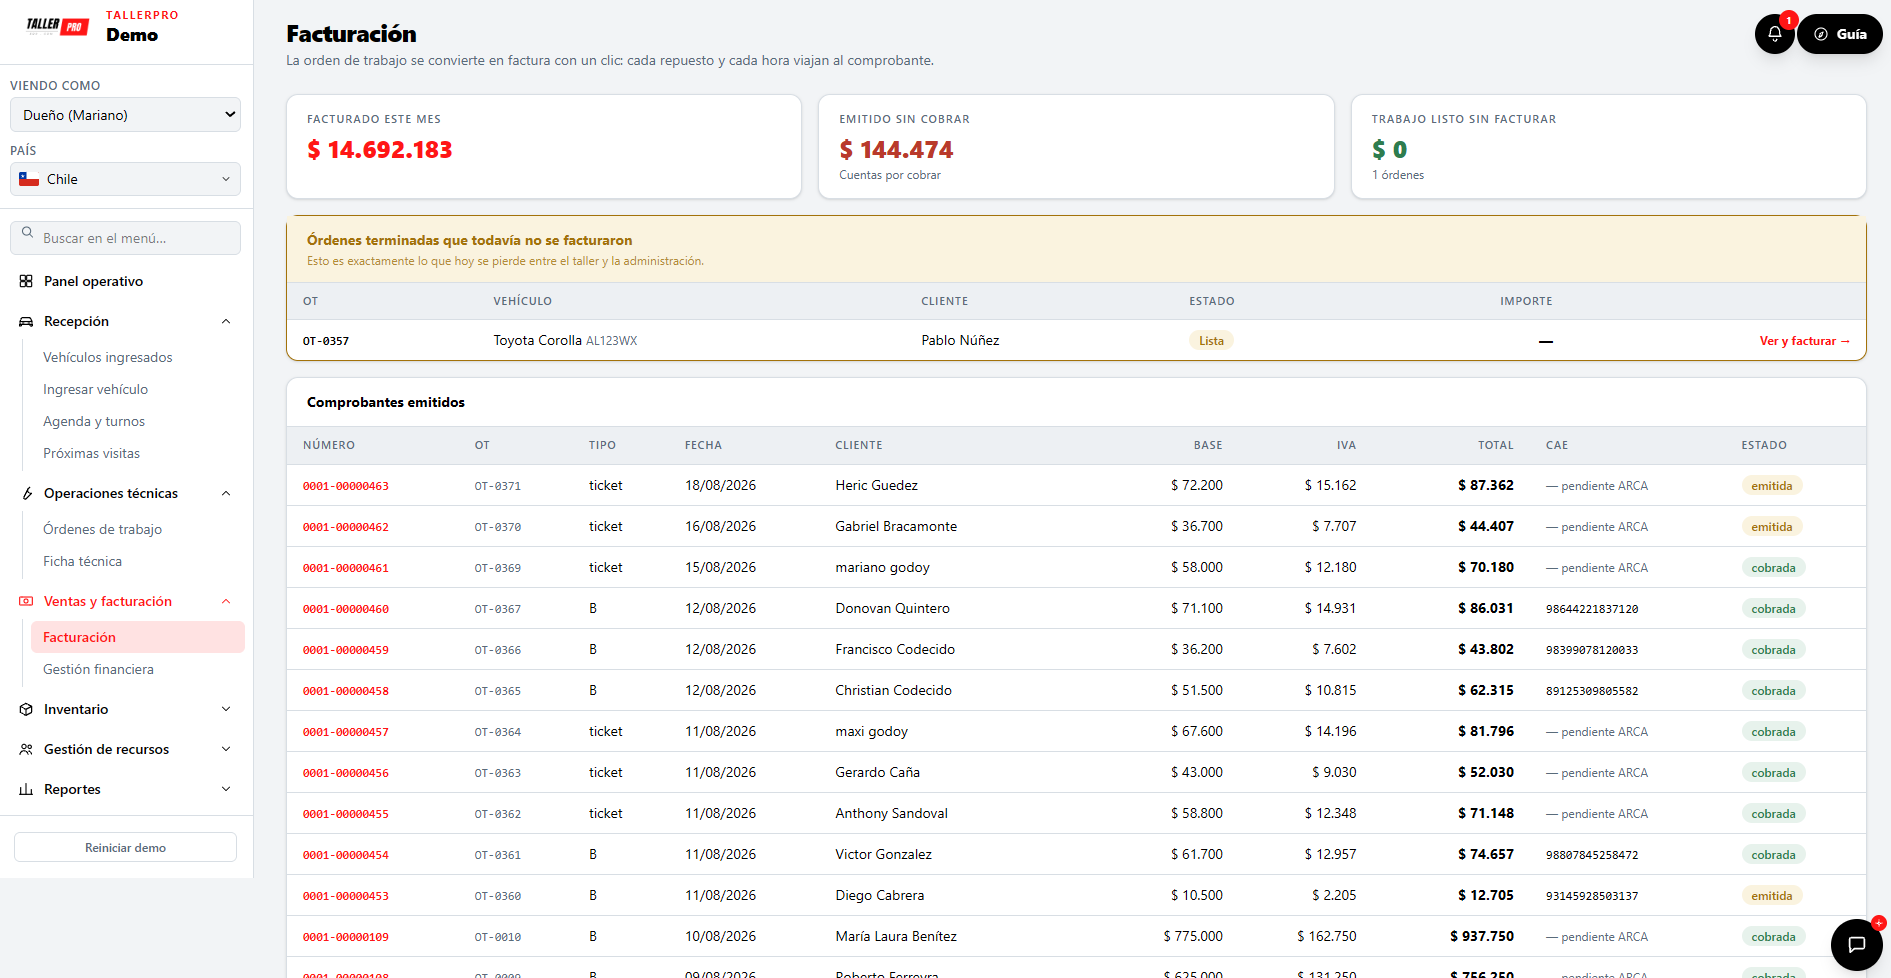Open invoice 0001-00000460

coord(346,609)
